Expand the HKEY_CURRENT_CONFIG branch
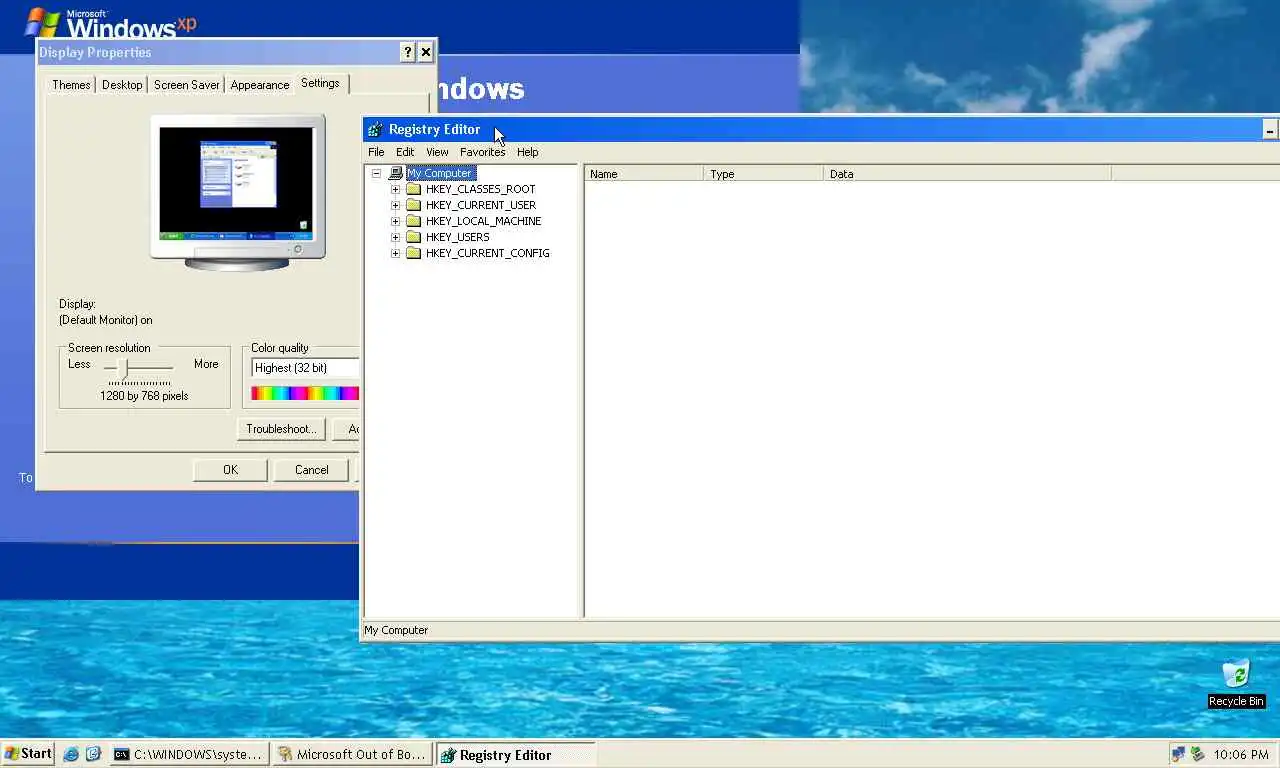The image size is (1280, 768). (395, 253)
